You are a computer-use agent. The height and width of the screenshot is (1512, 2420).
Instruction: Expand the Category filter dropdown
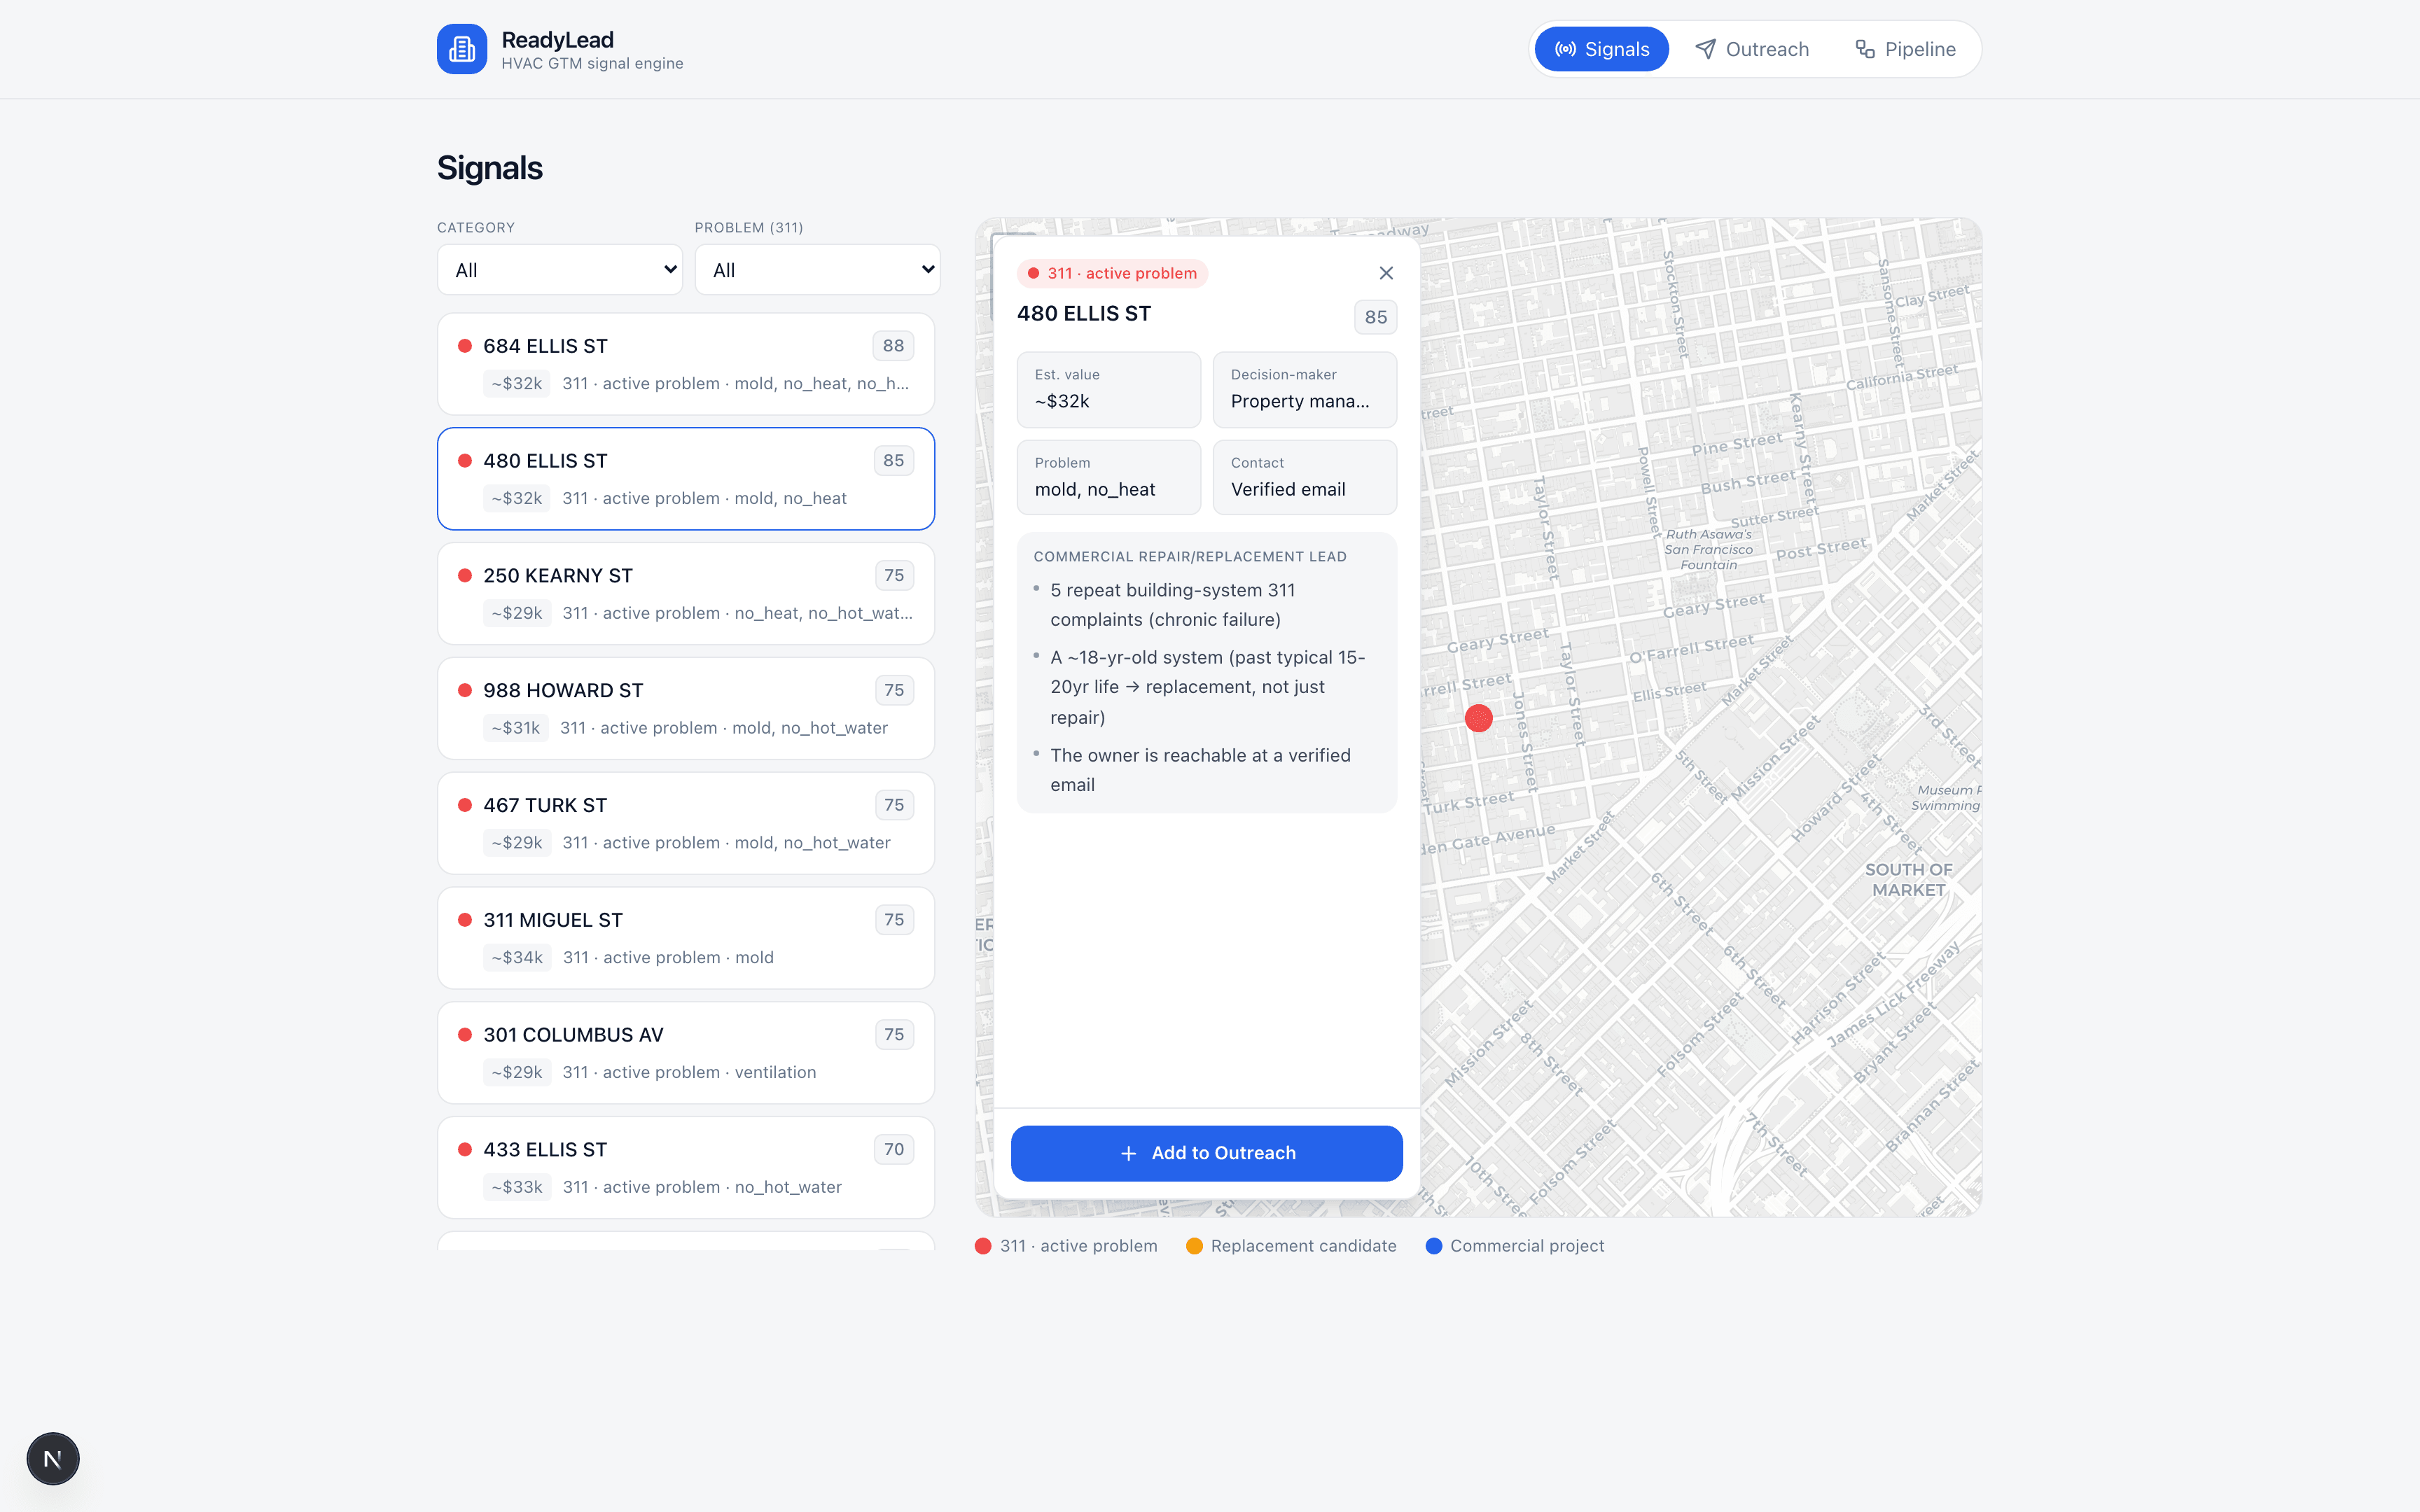pos(560,270)
